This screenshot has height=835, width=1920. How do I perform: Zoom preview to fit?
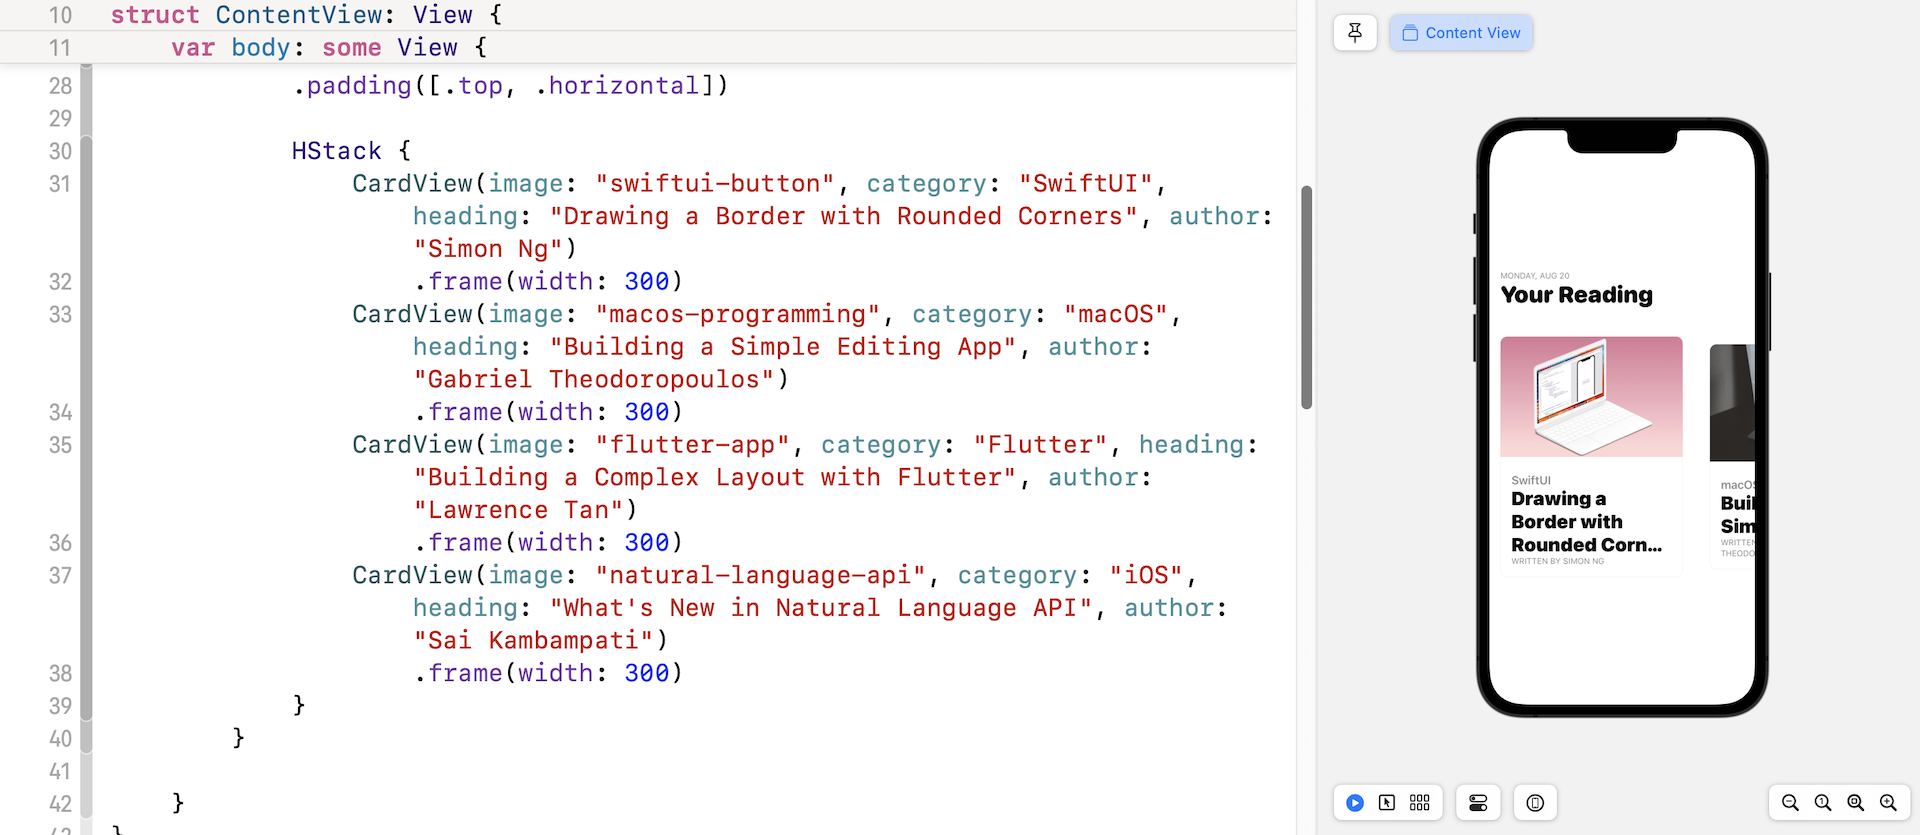click(1856, 803)
